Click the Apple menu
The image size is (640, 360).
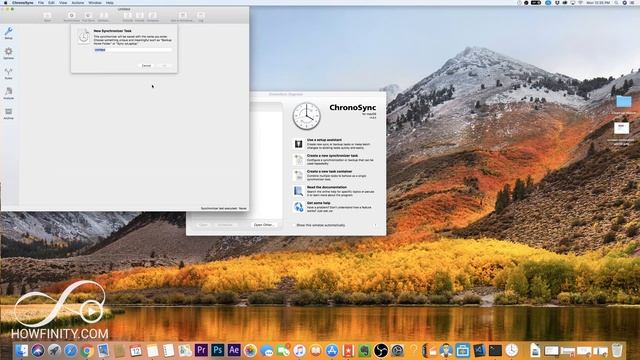[5, 2]
